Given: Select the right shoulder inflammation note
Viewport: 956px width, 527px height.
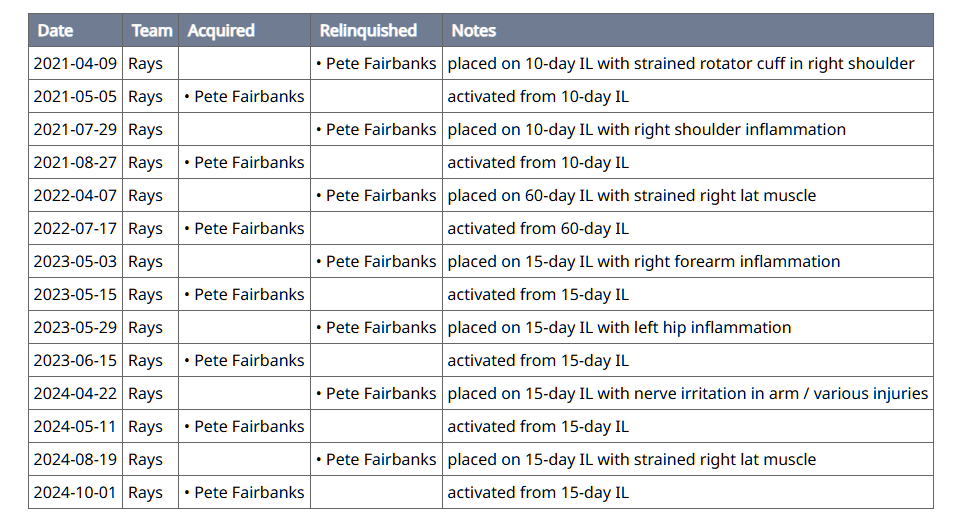Looking at the screenshot, I should [646, 130].
